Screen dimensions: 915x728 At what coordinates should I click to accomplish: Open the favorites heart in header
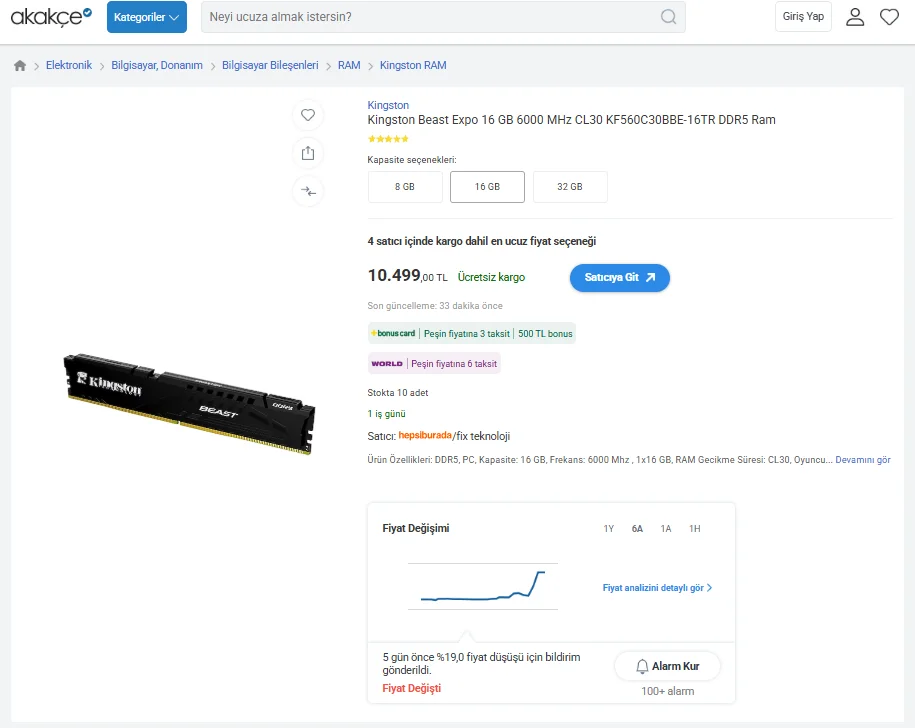[889, 17]
